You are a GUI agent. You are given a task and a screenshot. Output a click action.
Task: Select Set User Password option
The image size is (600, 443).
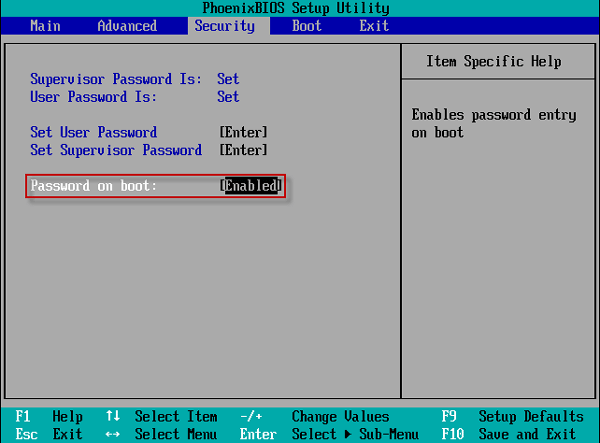[x=93, y=132]
